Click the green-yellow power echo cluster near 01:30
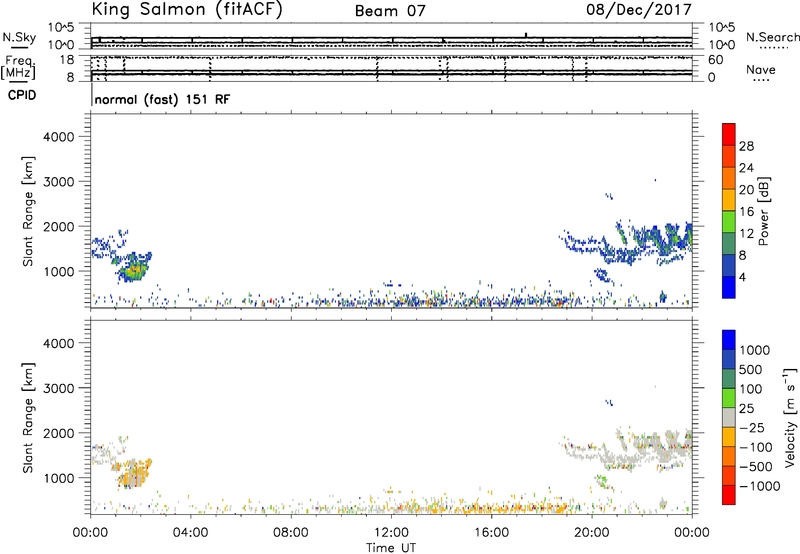800x554 pixels. pyautogui.click(x=133, y=269)
